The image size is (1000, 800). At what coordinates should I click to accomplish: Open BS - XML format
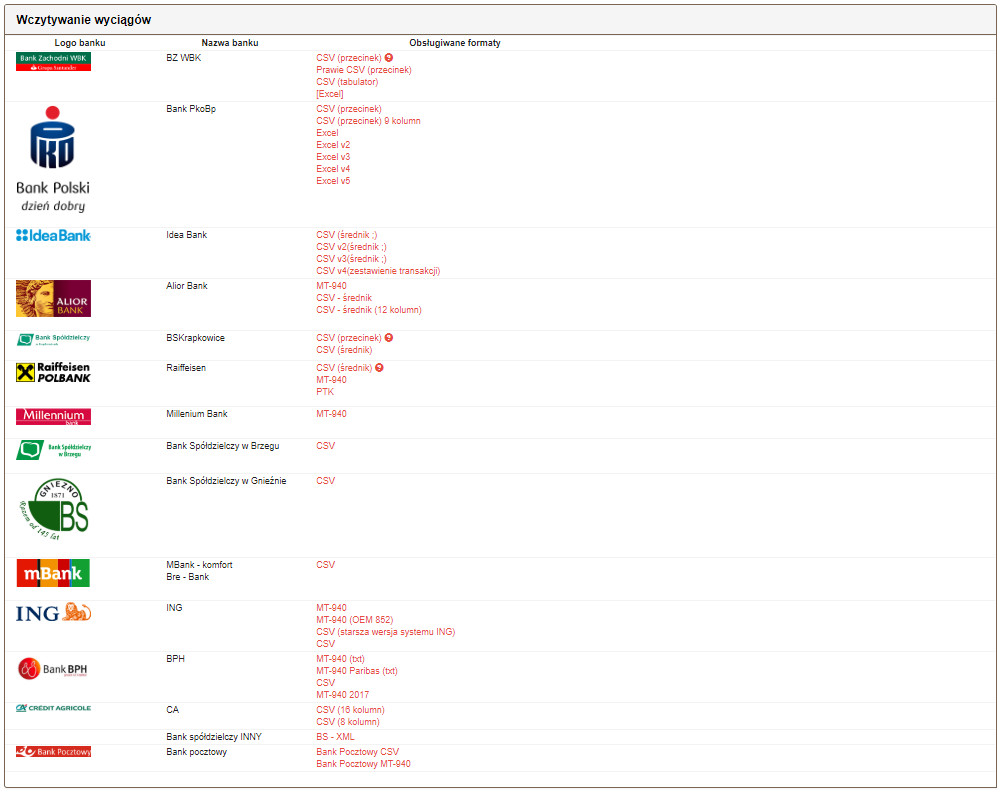335,737
